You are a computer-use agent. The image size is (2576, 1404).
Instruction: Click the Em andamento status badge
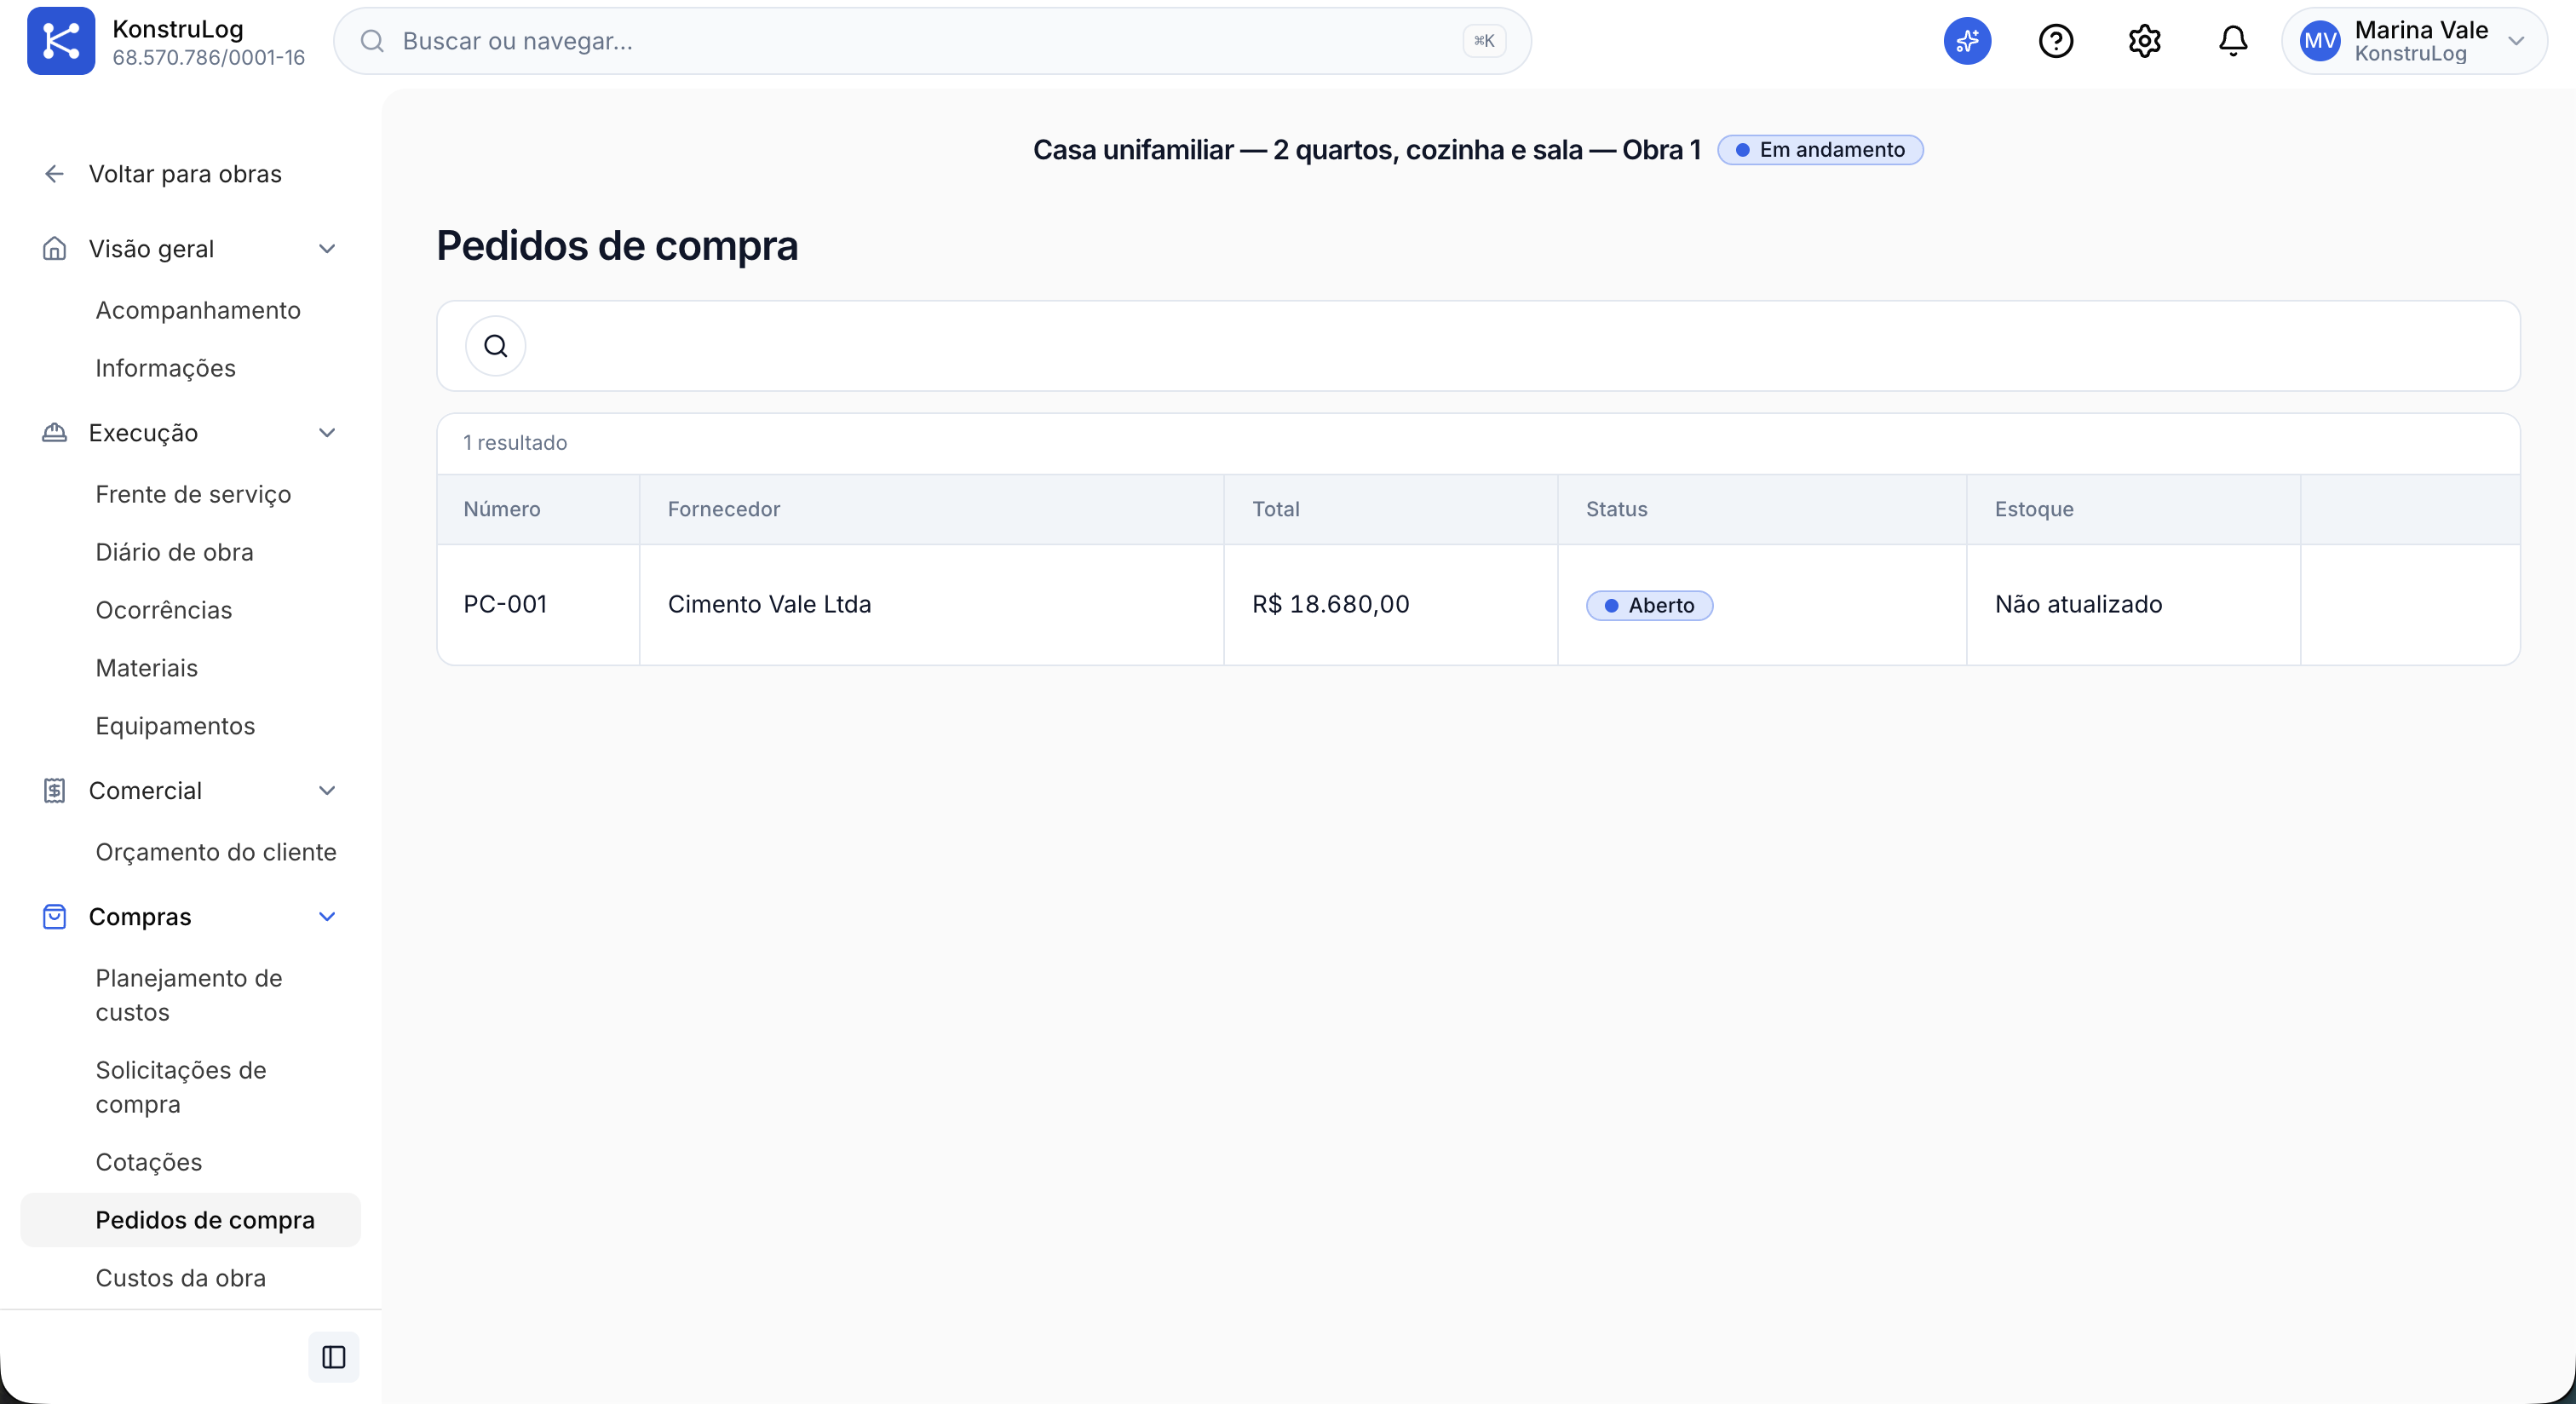(x=1819, y=150)
